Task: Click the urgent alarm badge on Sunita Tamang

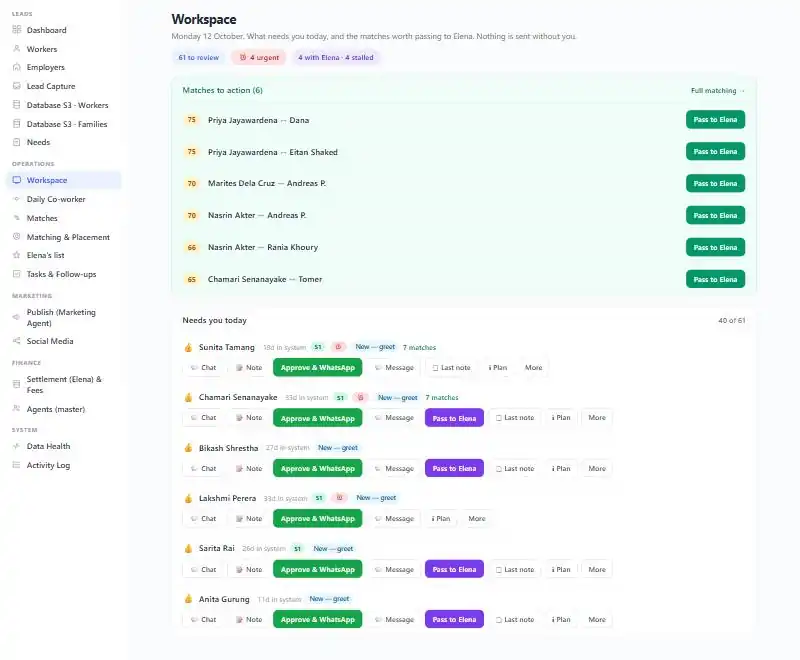Action: click(x=338, y=347)
